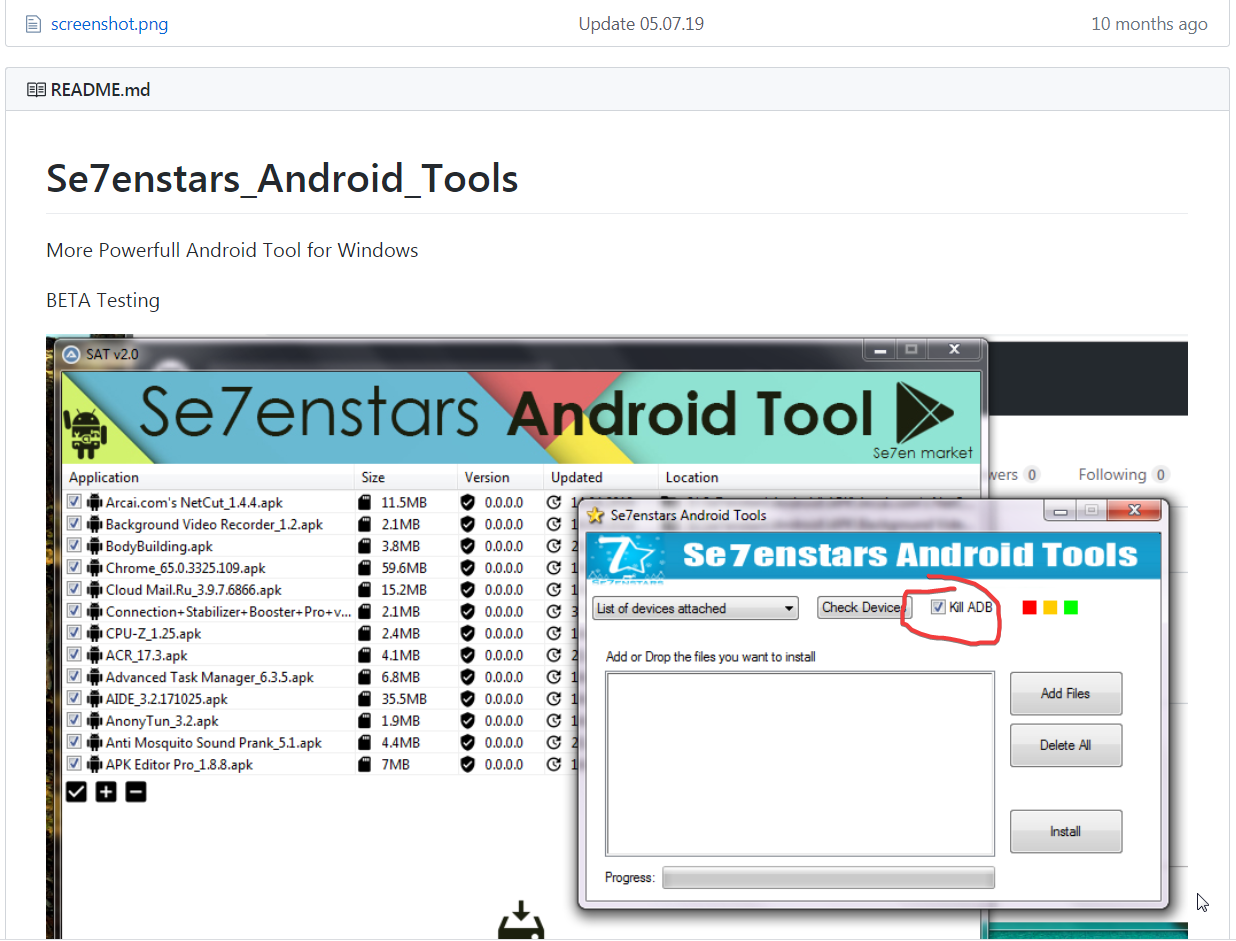Viewport: 1236px width, 941px height.
Task: Select the Advanced Task Manager_6.3.5.apk row
Action: 321,677
